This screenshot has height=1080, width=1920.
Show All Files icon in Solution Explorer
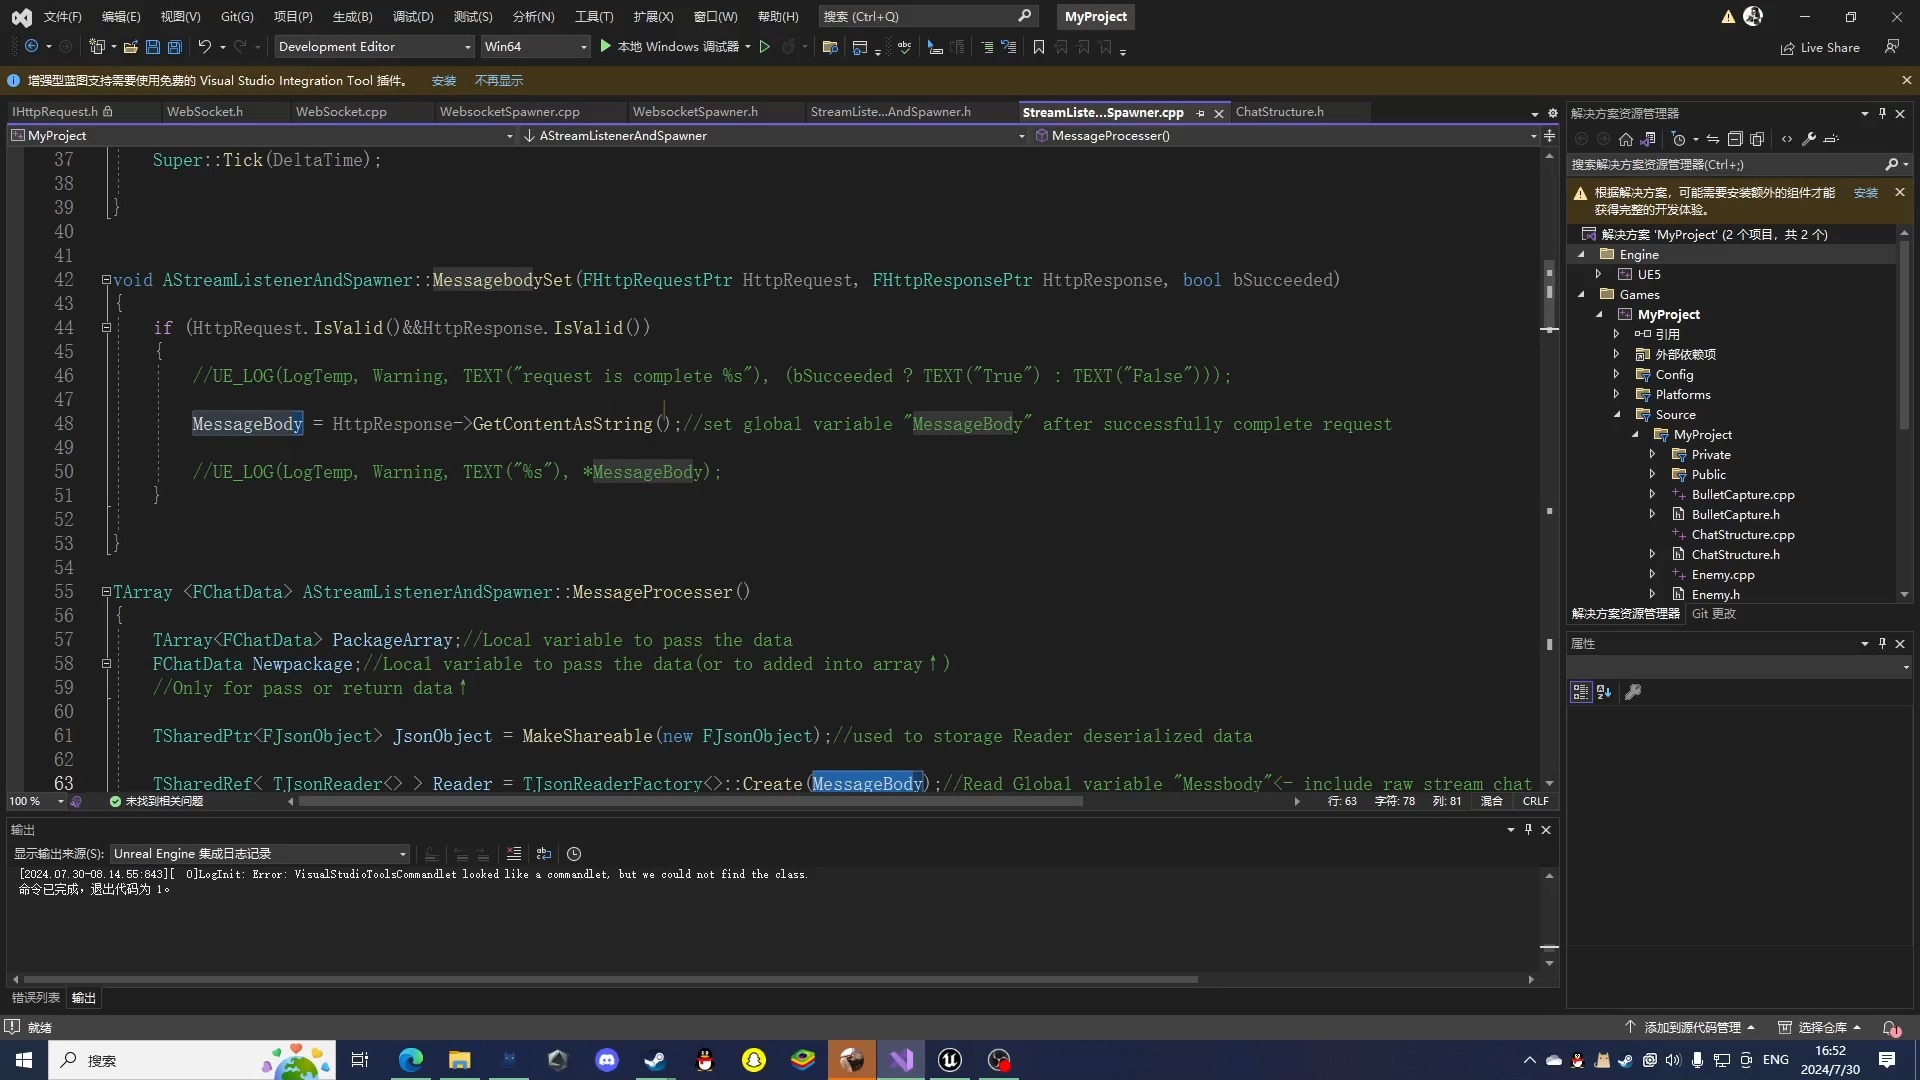pyautogui.click(x=1757, y=139)
